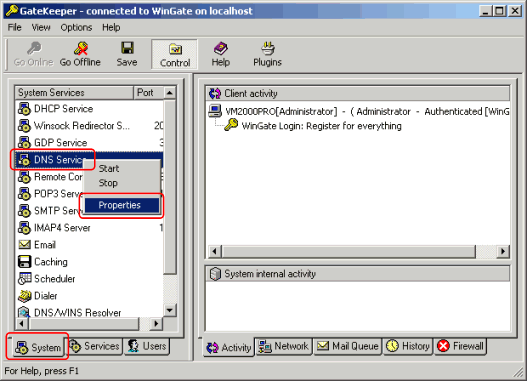
Task: Choose Stop from the context menu
Action: (108, 183)
